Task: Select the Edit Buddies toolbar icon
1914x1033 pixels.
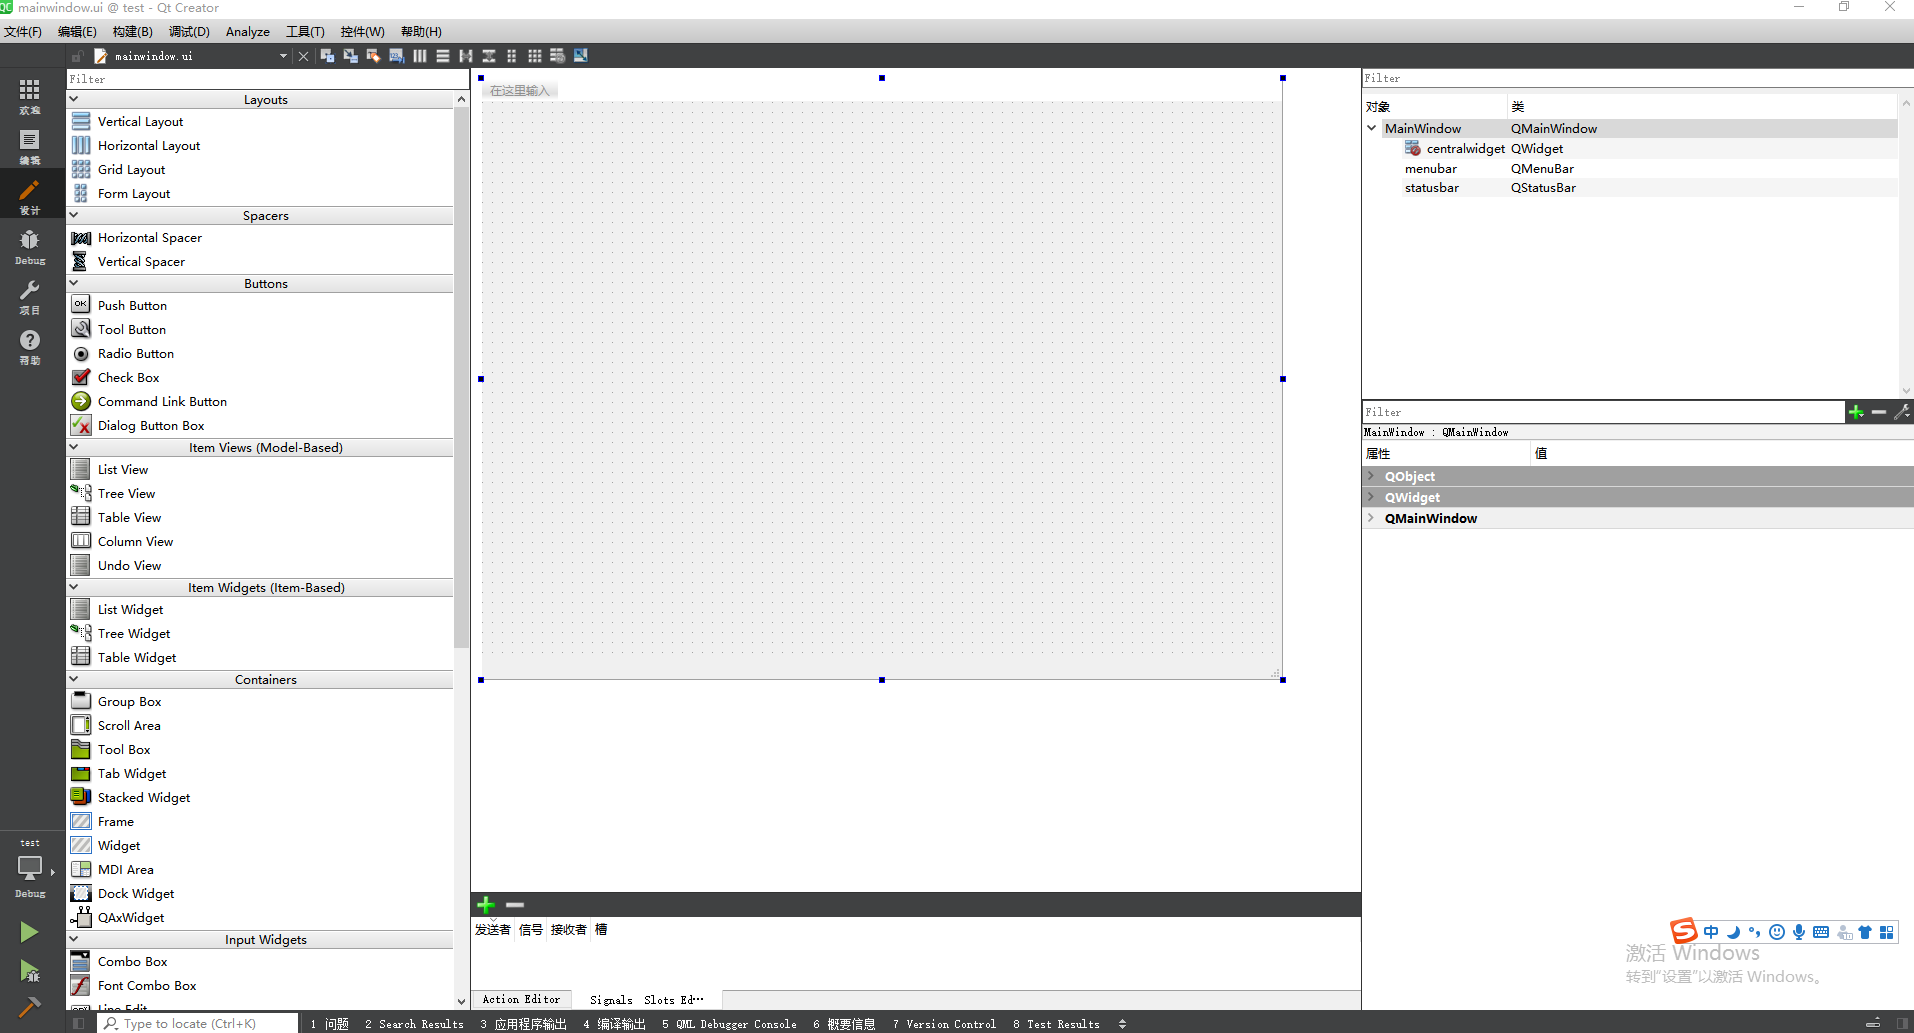Action: [372, 55]
